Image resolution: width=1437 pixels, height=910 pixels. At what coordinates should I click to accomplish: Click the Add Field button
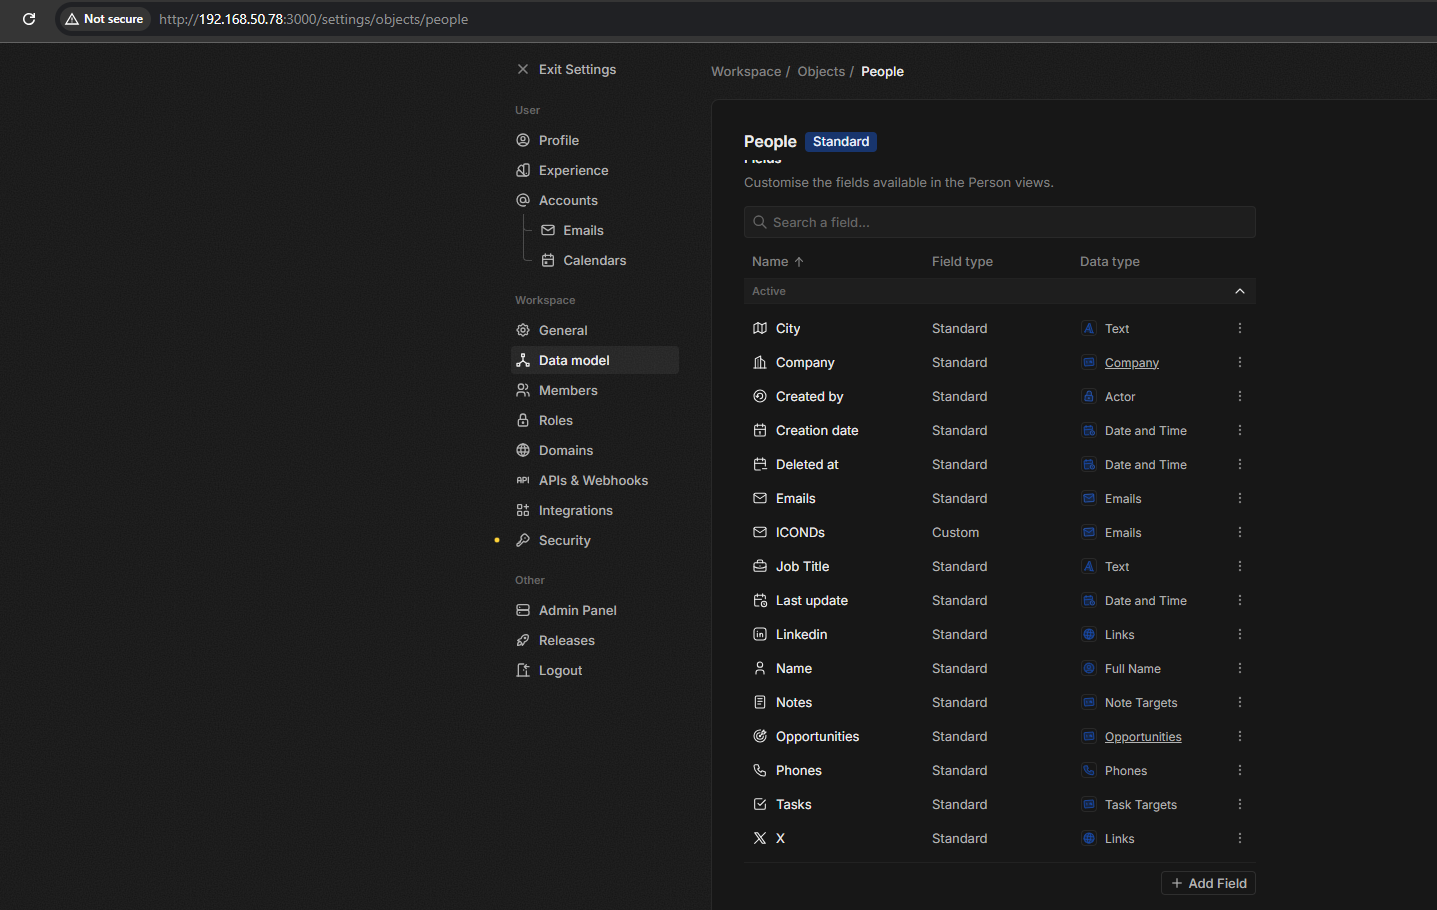pos(1208,883)
